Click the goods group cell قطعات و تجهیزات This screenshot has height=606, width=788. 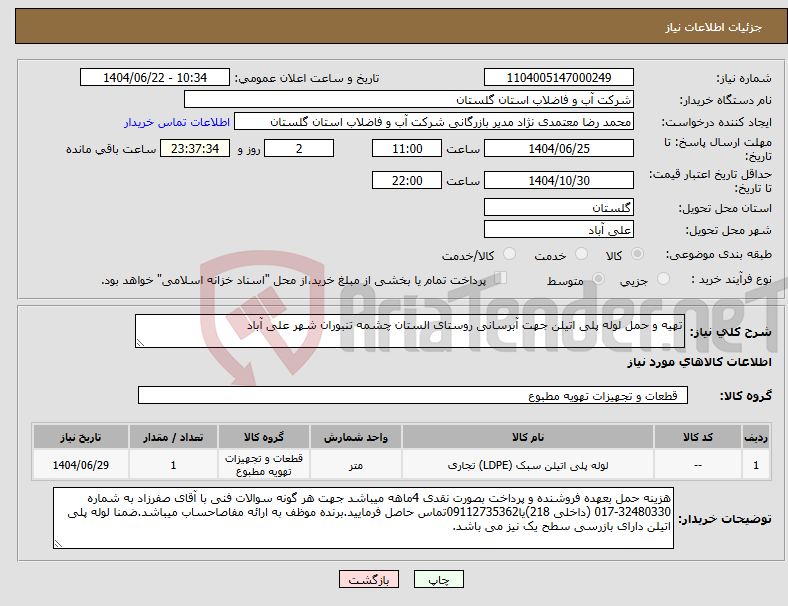point(264,465)
